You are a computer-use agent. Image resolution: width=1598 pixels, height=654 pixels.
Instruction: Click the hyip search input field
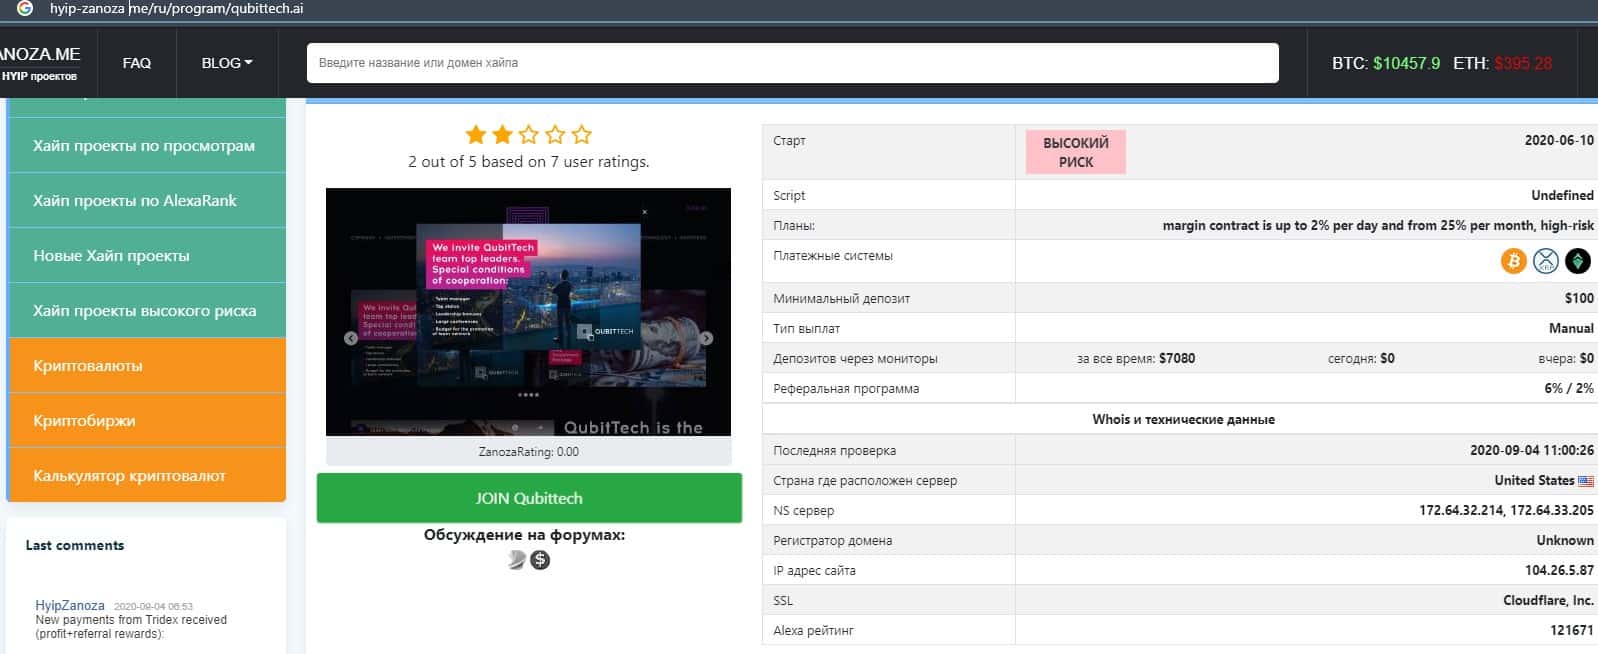793,62
